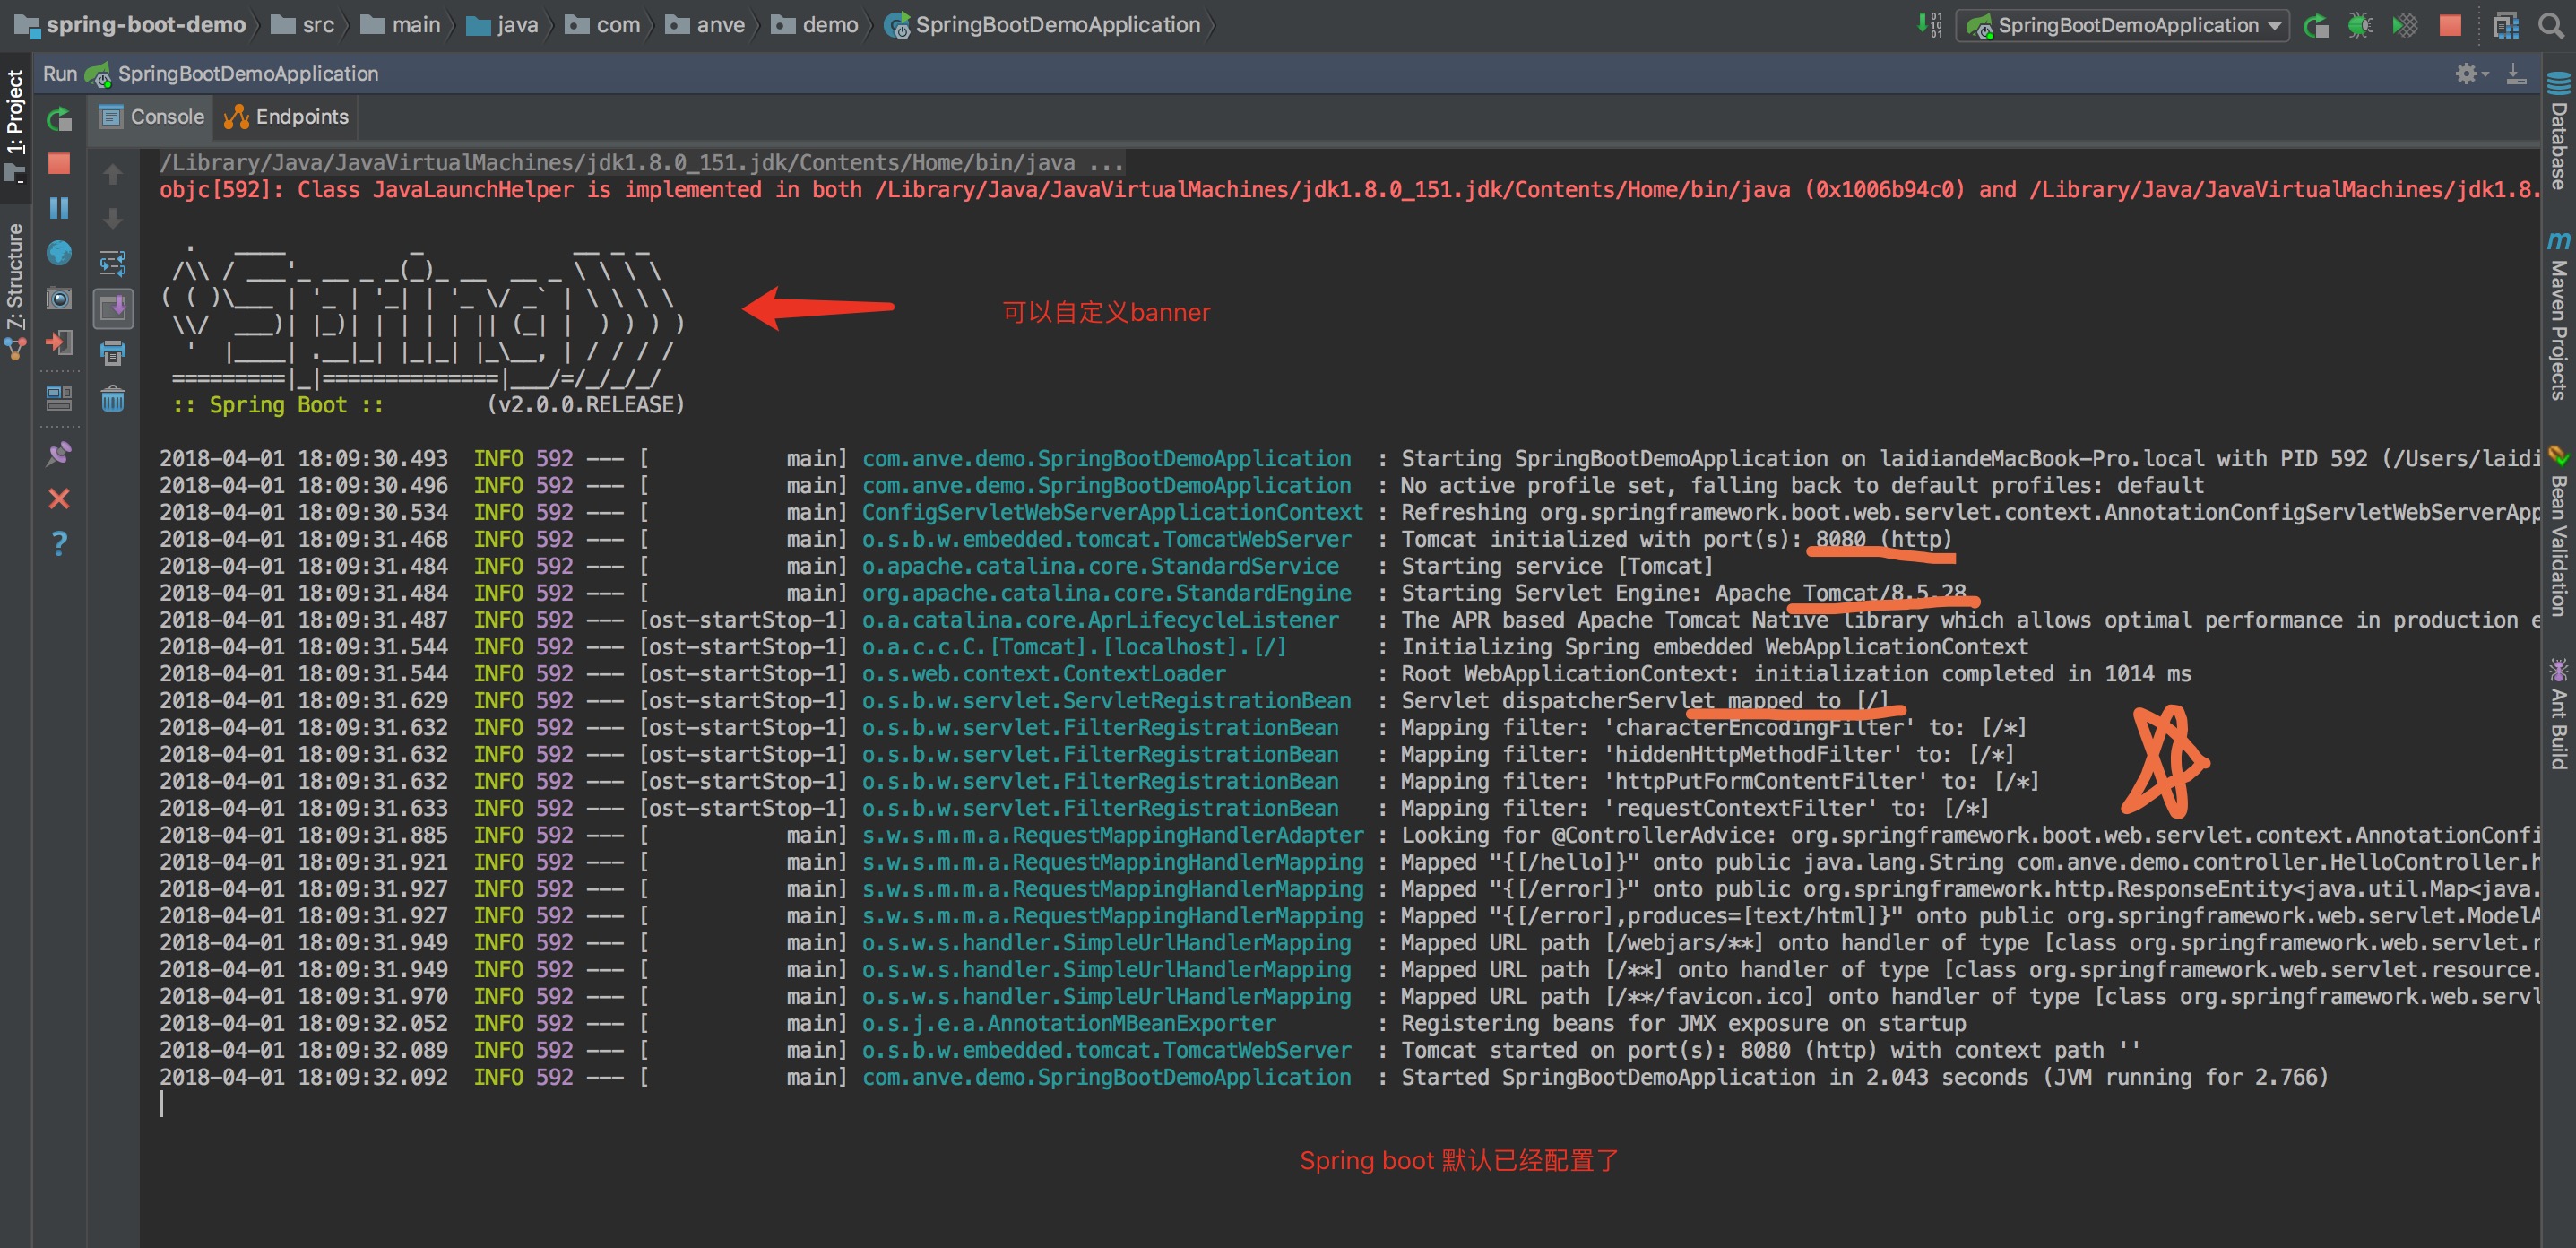Image resolution: width=2576 pixels, height=1248 pixels.
Task: Click the anve package breadcrumb
Action: point(706,25)
